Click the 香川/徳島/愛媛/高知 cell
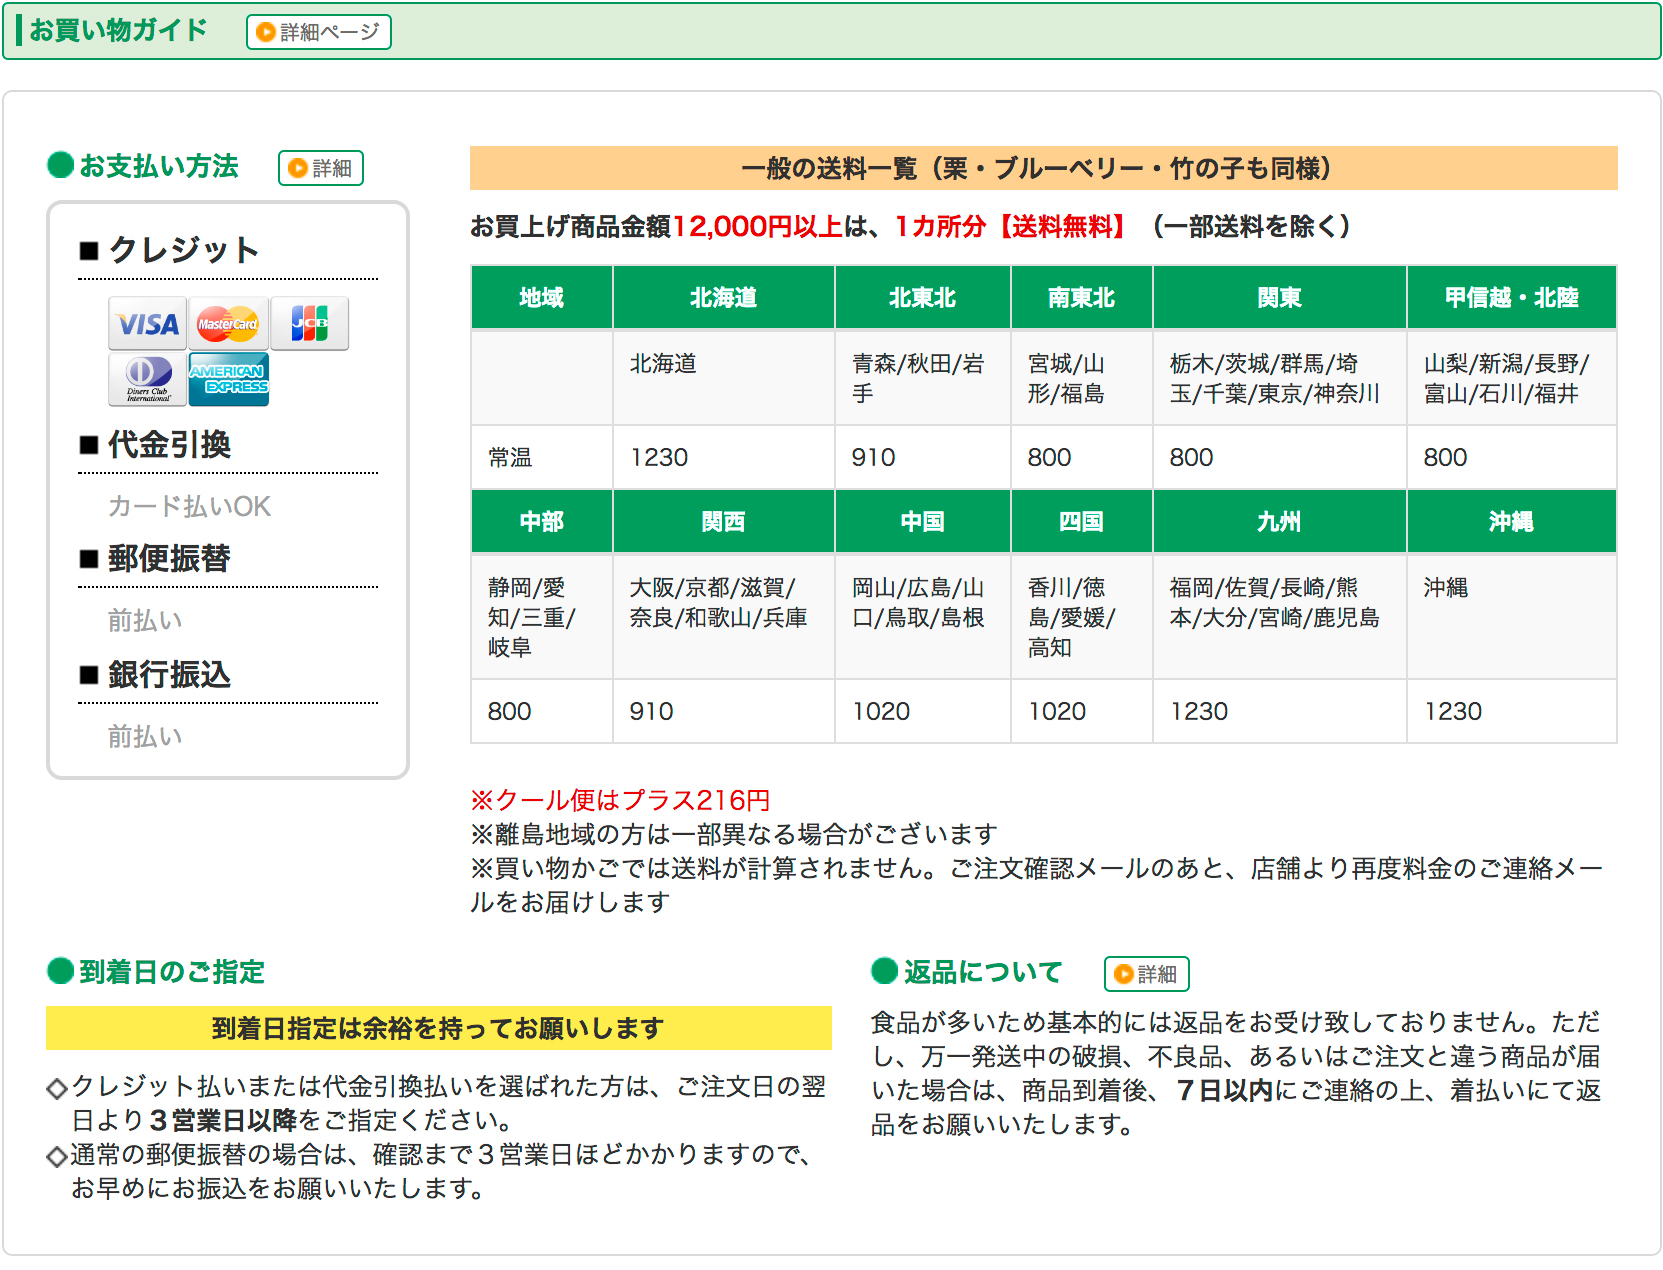1663x1270 pixels. click(x=1081, y=617)
